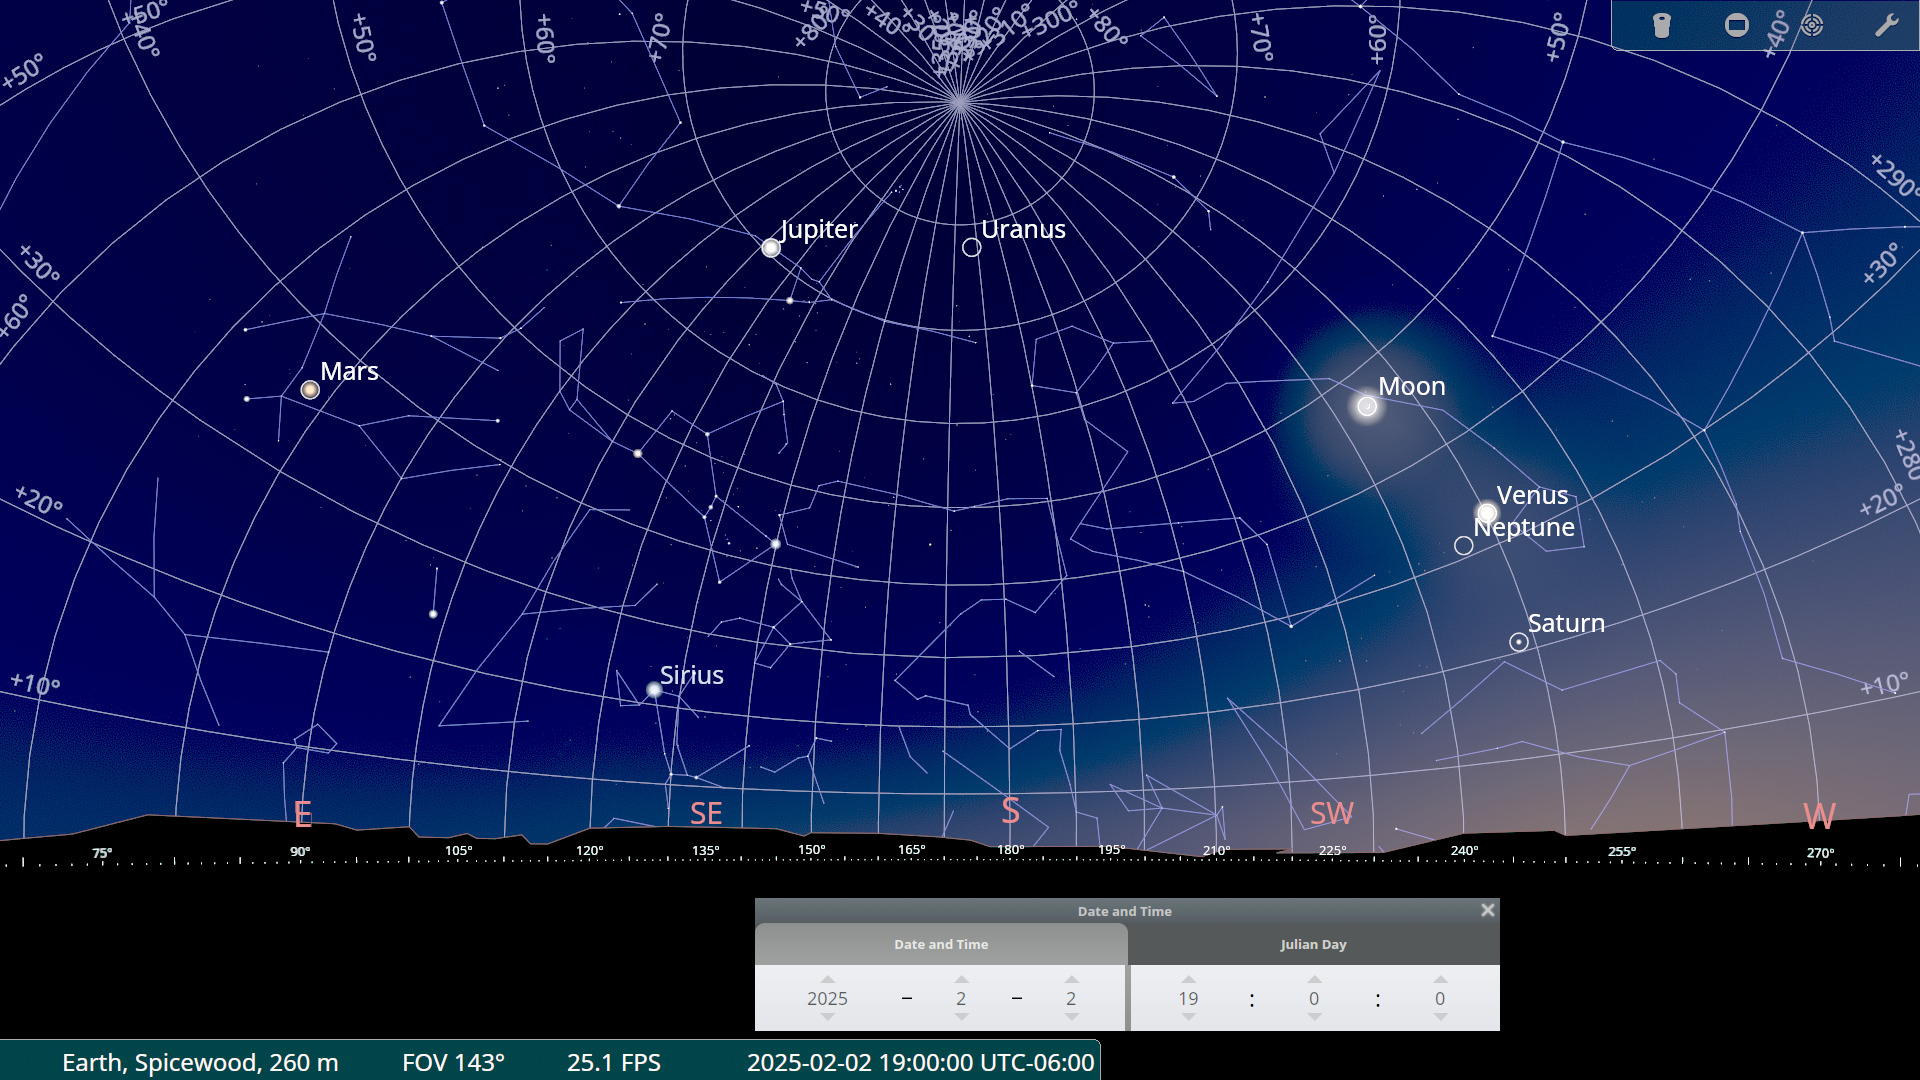Toggle the ocular eyepiece view icon
Viewport: 1920px width, 1080px height.
click(1661, 25)
